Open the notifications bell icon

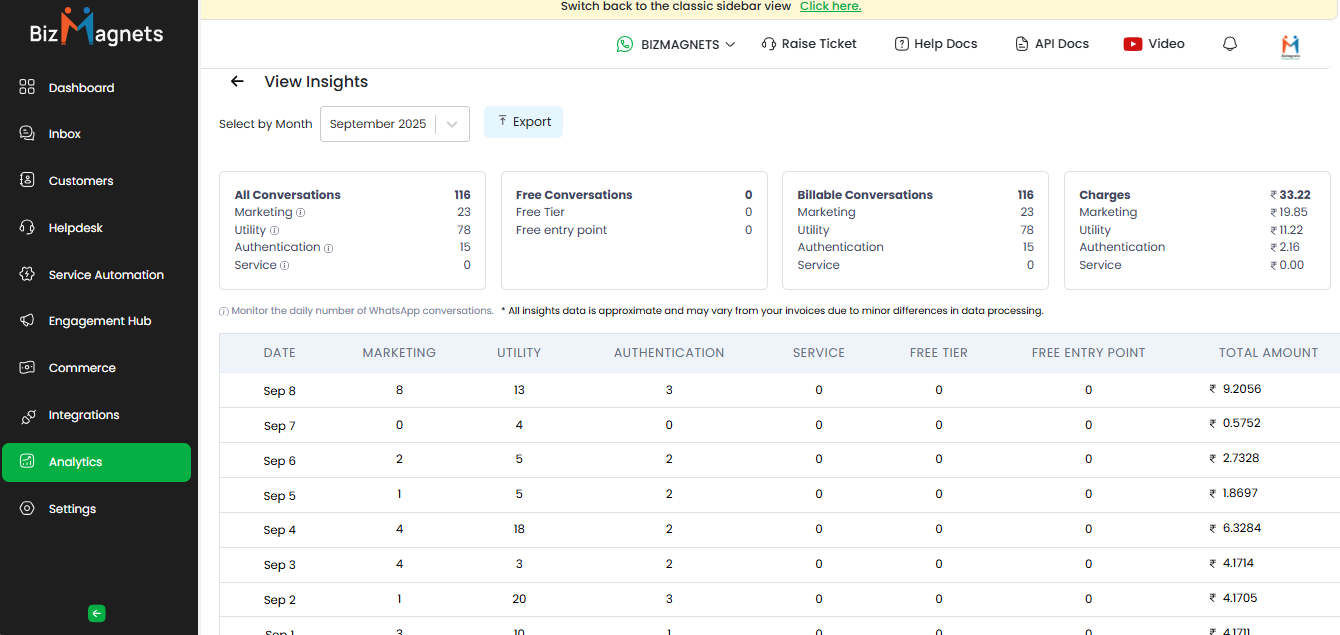(x=1230, y=44)
